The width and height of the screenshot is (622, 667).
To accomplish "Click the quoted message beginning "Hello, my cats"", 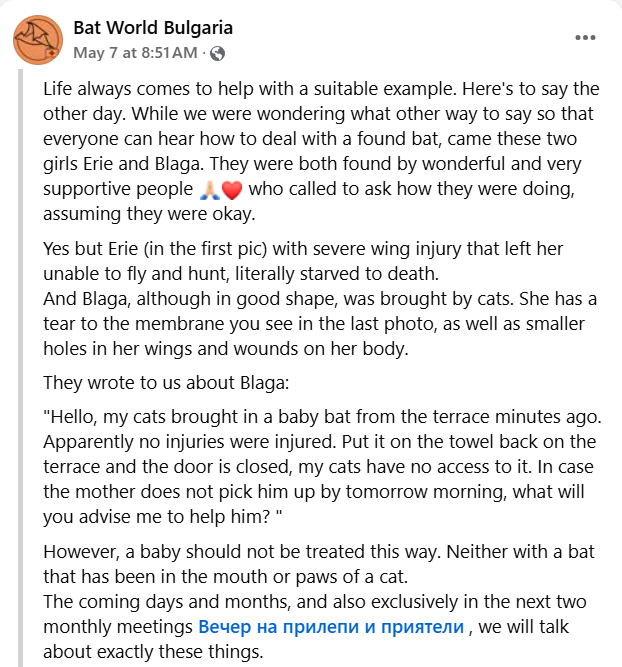I will tap(322, 467).
